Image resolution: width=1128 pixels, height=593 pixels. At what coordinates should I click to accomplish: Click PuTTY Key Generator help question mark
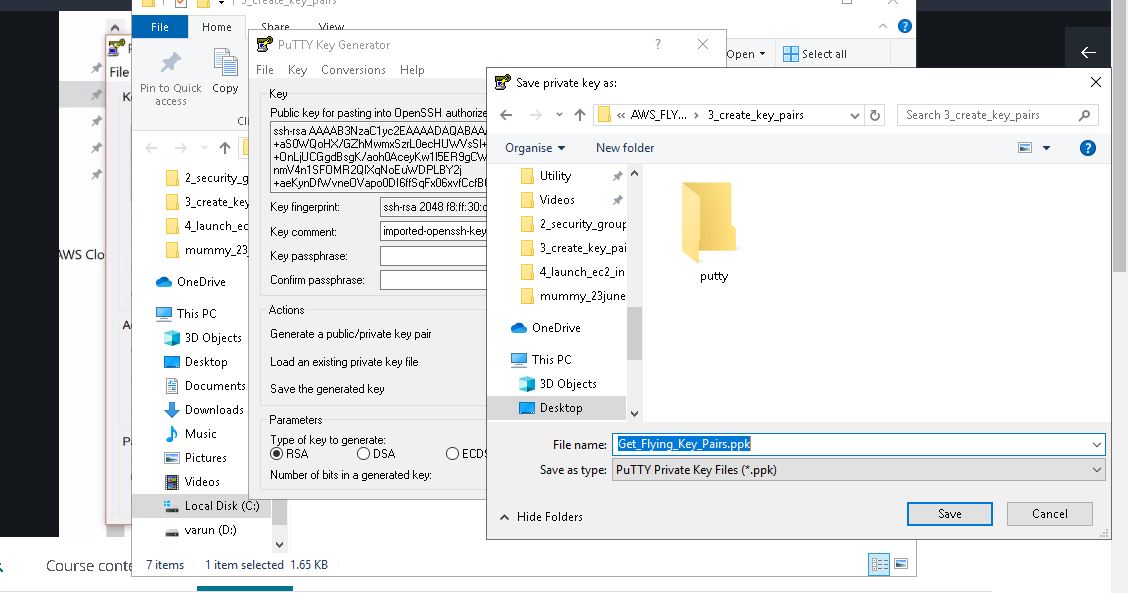point(658,45)
